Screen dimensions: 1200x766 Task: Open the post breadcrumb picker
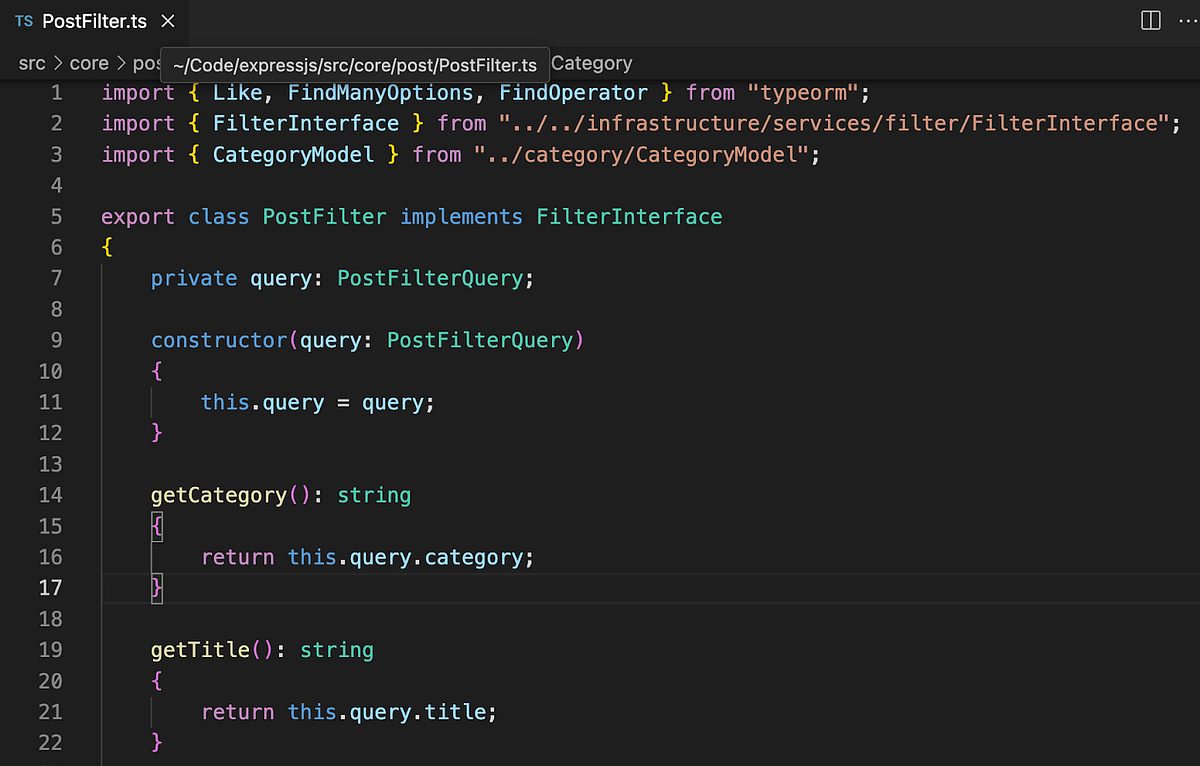click(x=148, y=63)
